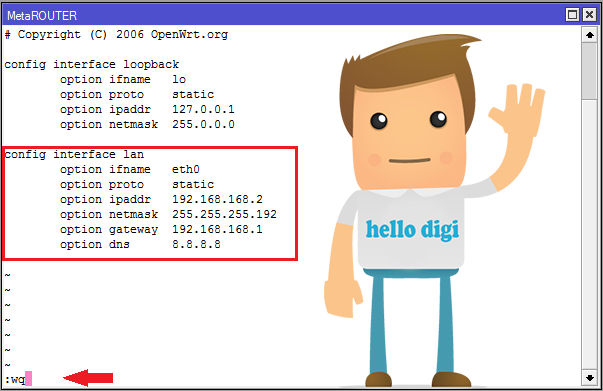
Task: Maximize the MetaROUTER window
Action: 572,15
